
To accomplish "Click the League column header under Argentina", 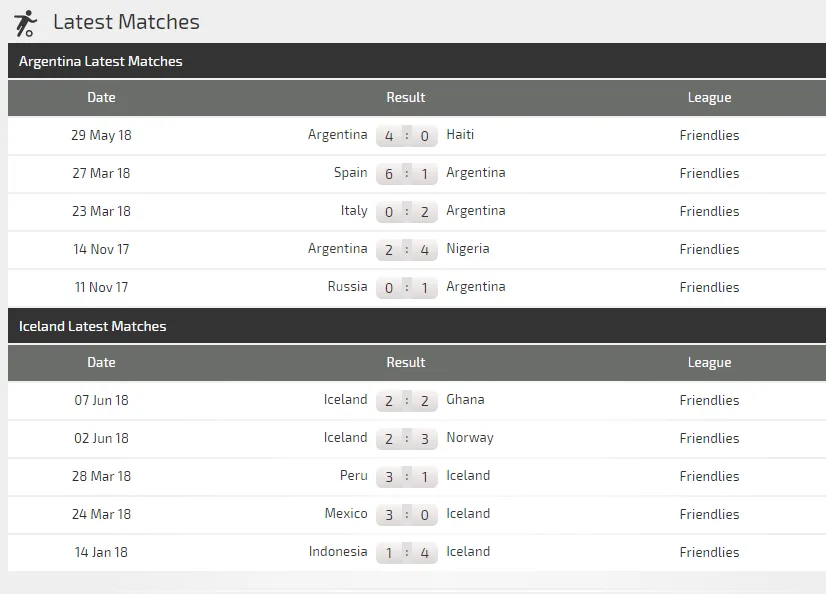I will (709, 97).
